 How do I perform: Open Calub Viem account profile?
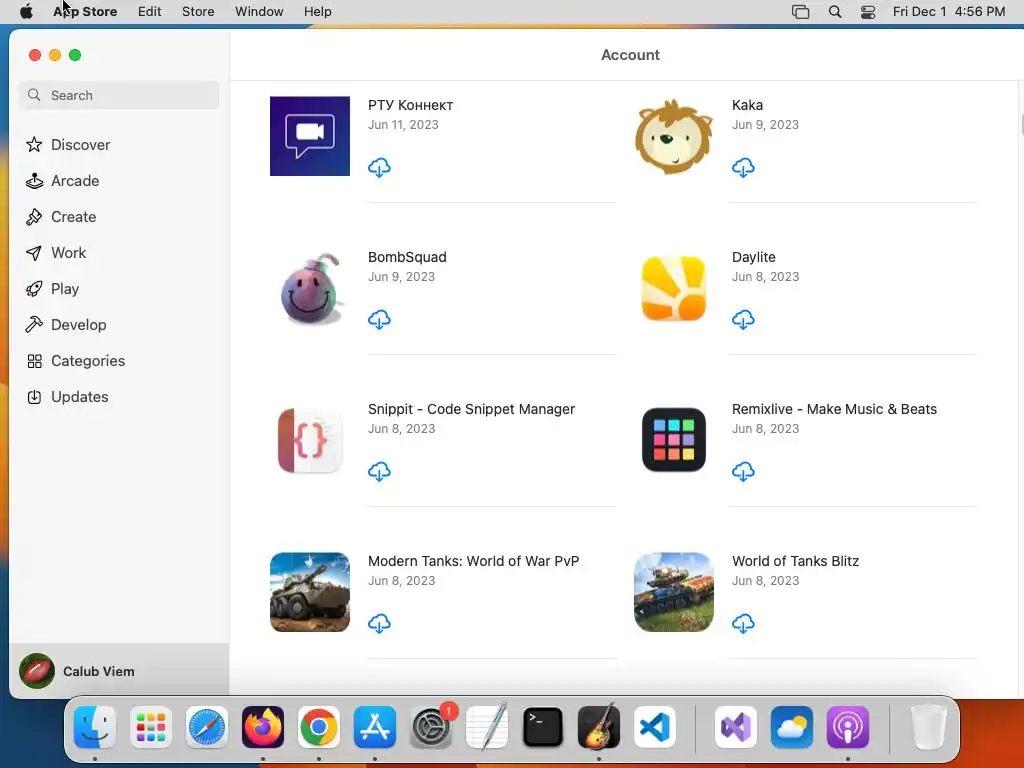pos(119,671)
